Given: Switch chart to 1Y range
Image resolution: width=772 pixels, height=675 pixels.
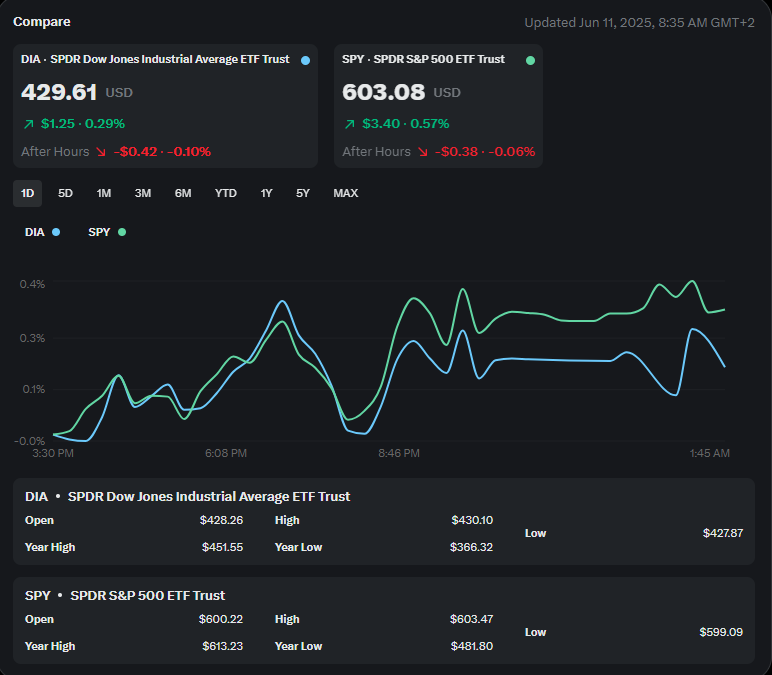Looking at the screenshot, I should click(267, 193).
